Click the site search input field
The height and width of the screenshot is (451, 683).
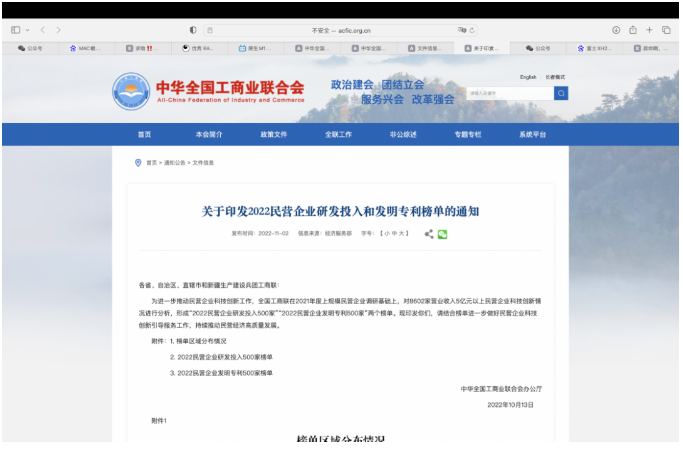pos(510,93)
